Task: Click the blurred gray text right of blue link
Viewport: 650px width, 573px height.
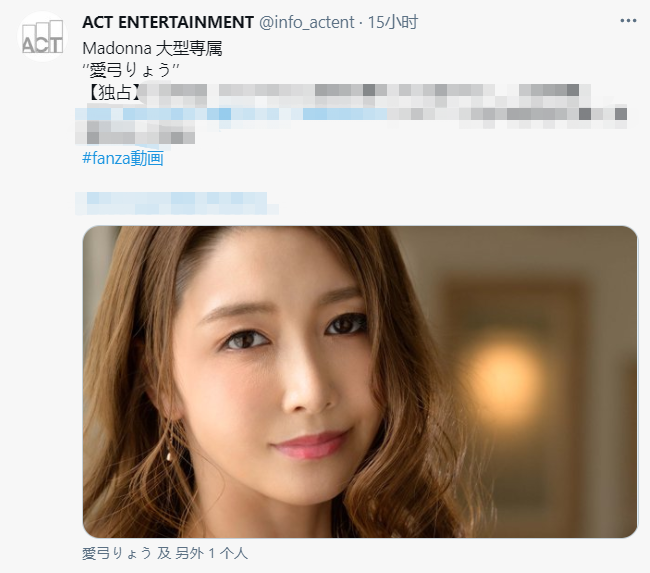Action: 507,114
